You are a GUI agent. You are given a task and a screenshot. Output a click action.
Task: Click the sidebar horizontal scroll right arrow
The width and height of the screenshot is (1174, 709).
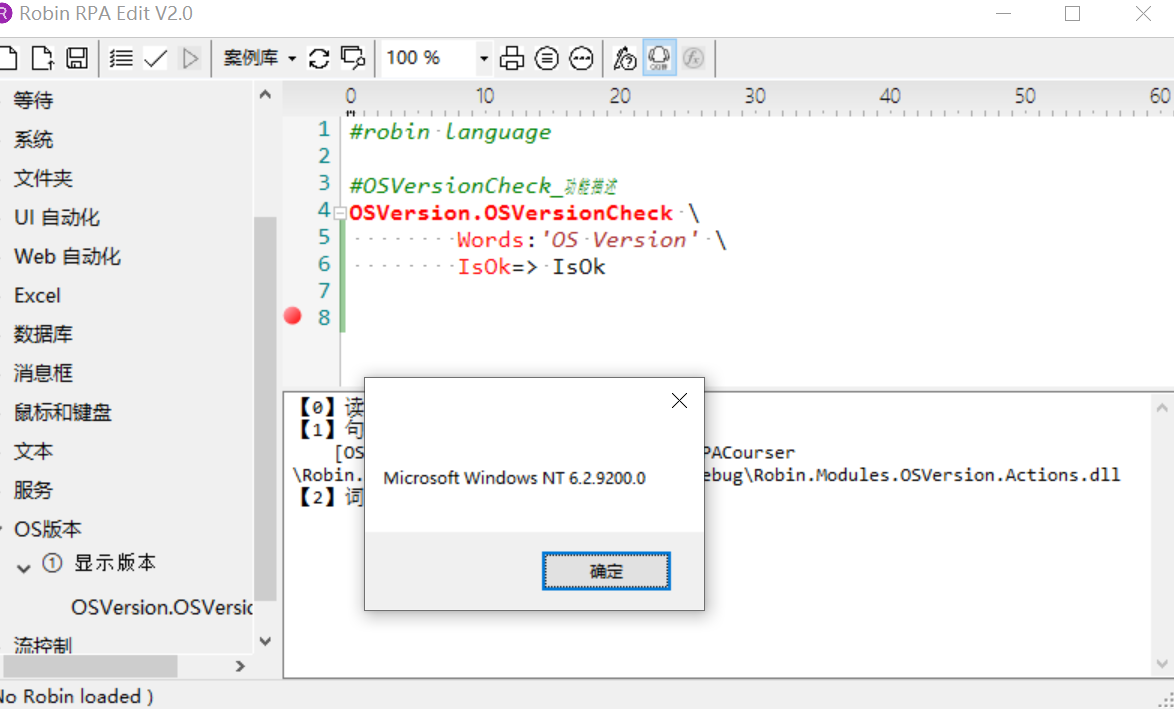pyautogui.click(x=240, y=666)
